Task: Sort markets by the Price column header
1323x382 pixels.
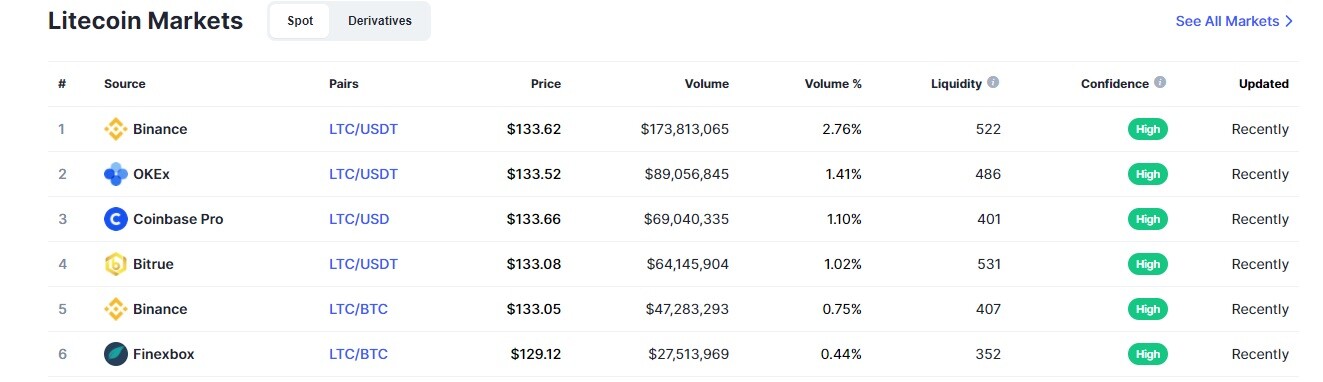Action: click(x=546, y=84)
